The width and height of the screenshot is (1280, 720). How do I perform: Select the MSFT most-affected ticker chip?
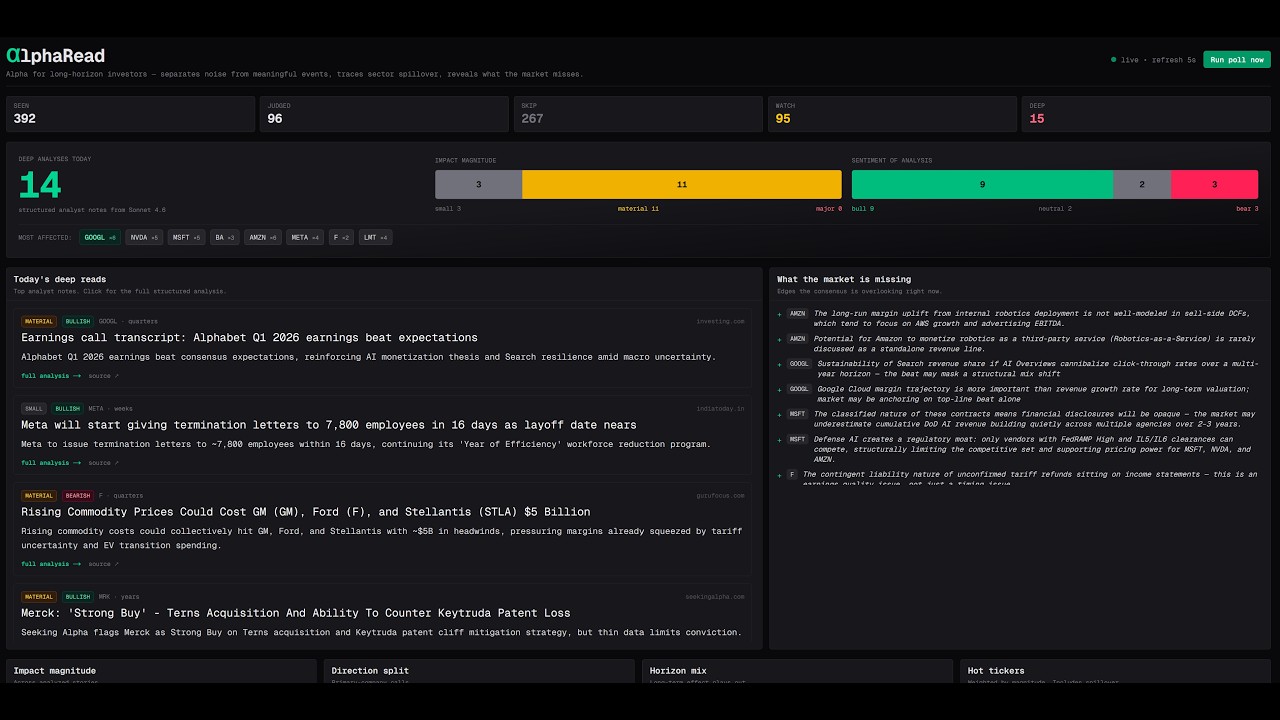[x=187, y=238]
